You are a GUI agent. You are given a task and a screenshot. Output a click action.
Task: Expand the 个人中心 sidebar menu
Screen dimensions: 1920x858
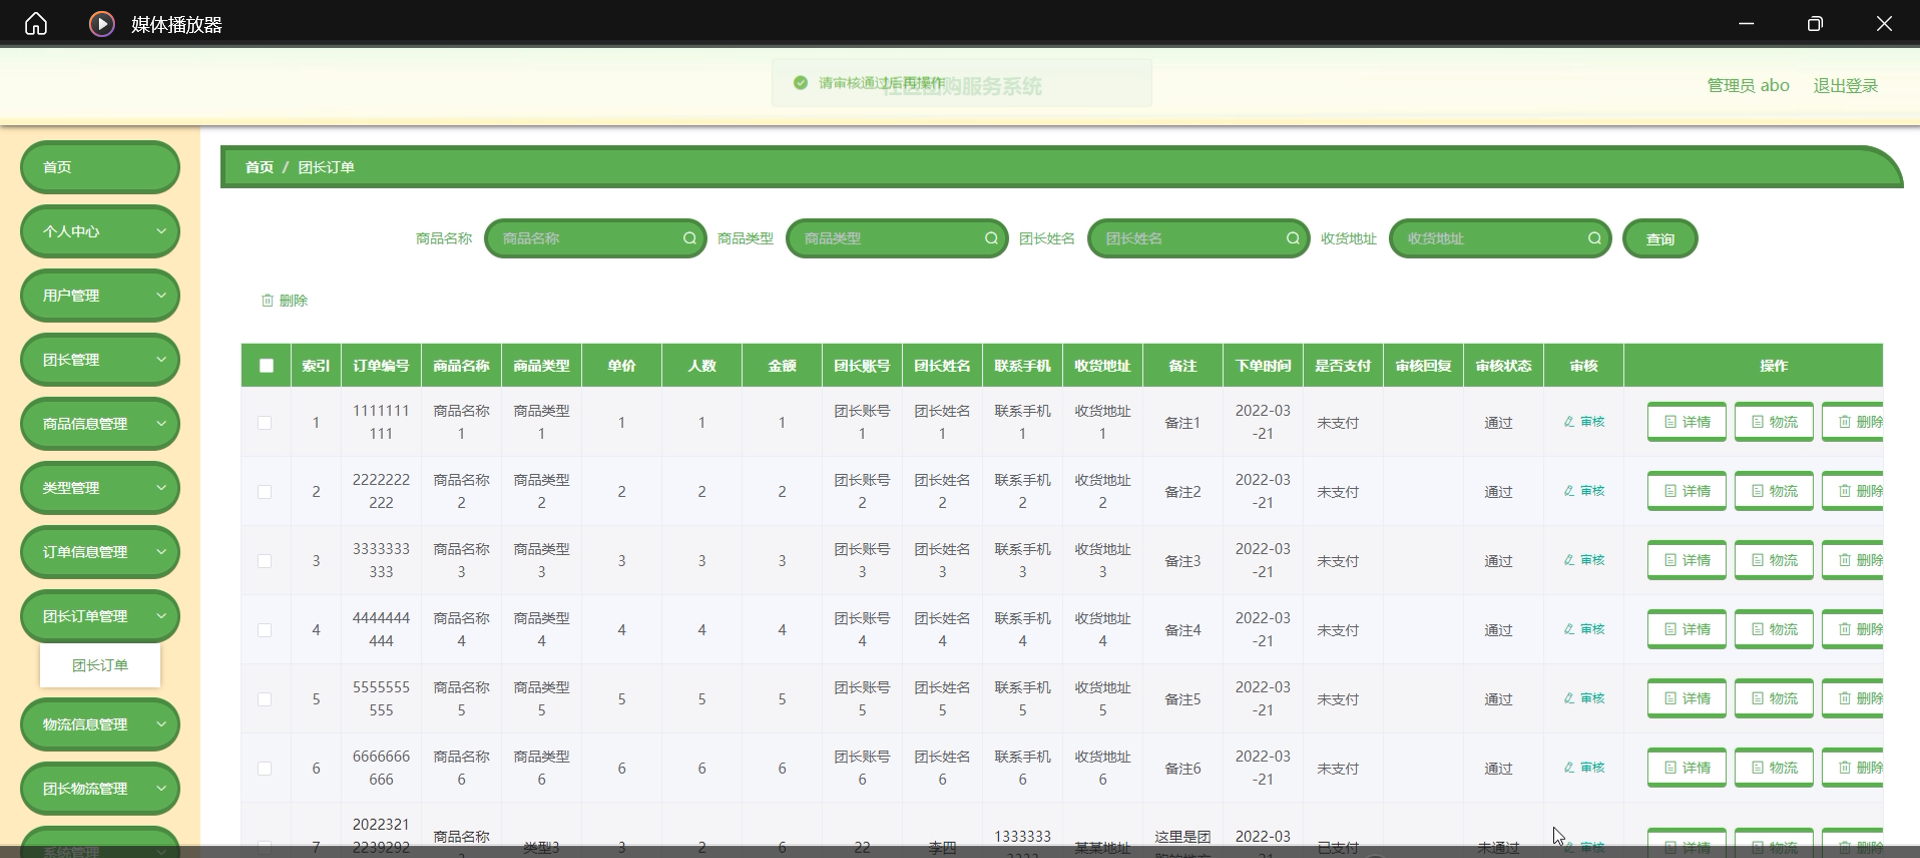(x=100, y=231)
